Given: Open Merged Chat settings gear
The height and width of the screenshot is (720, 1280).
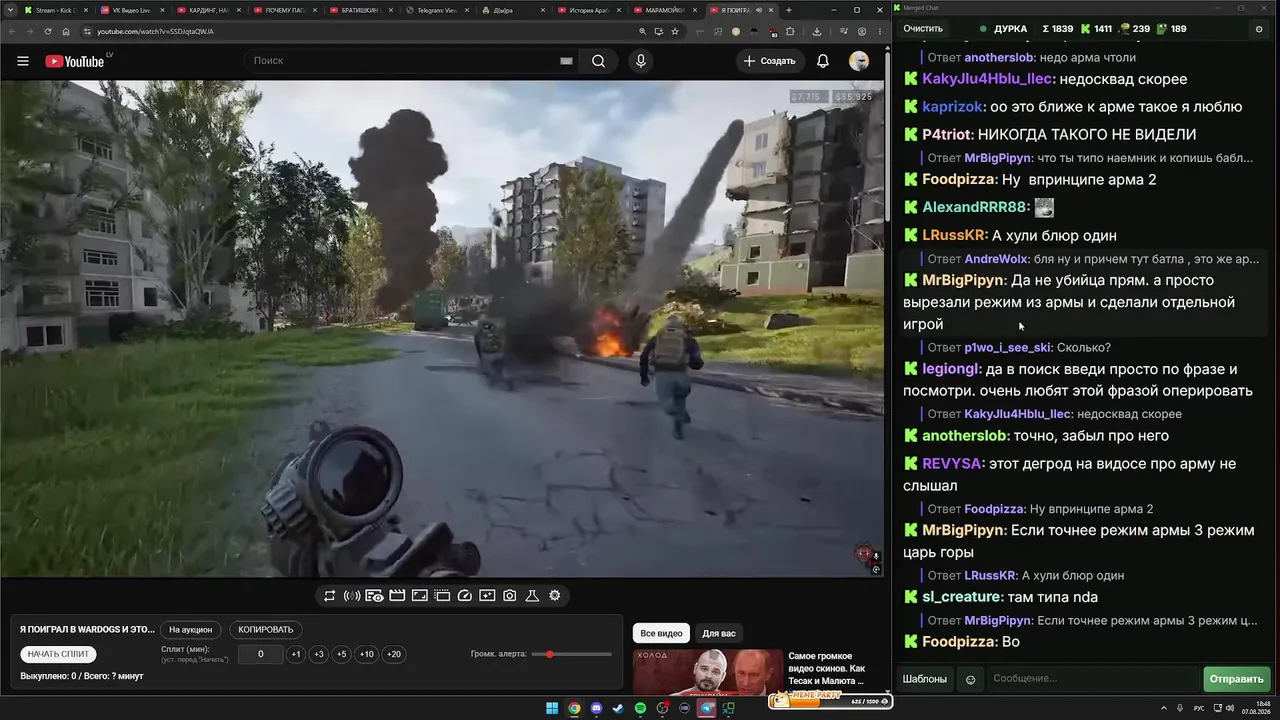Looking at the screenshot, I should pos(1259,29).
